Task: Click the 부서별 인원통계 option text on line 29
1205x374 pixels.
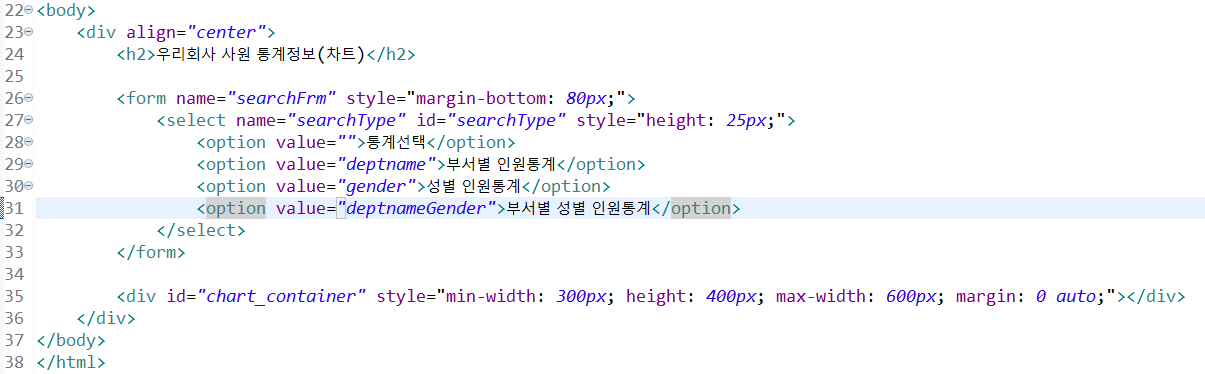Action: click(502, 164)
